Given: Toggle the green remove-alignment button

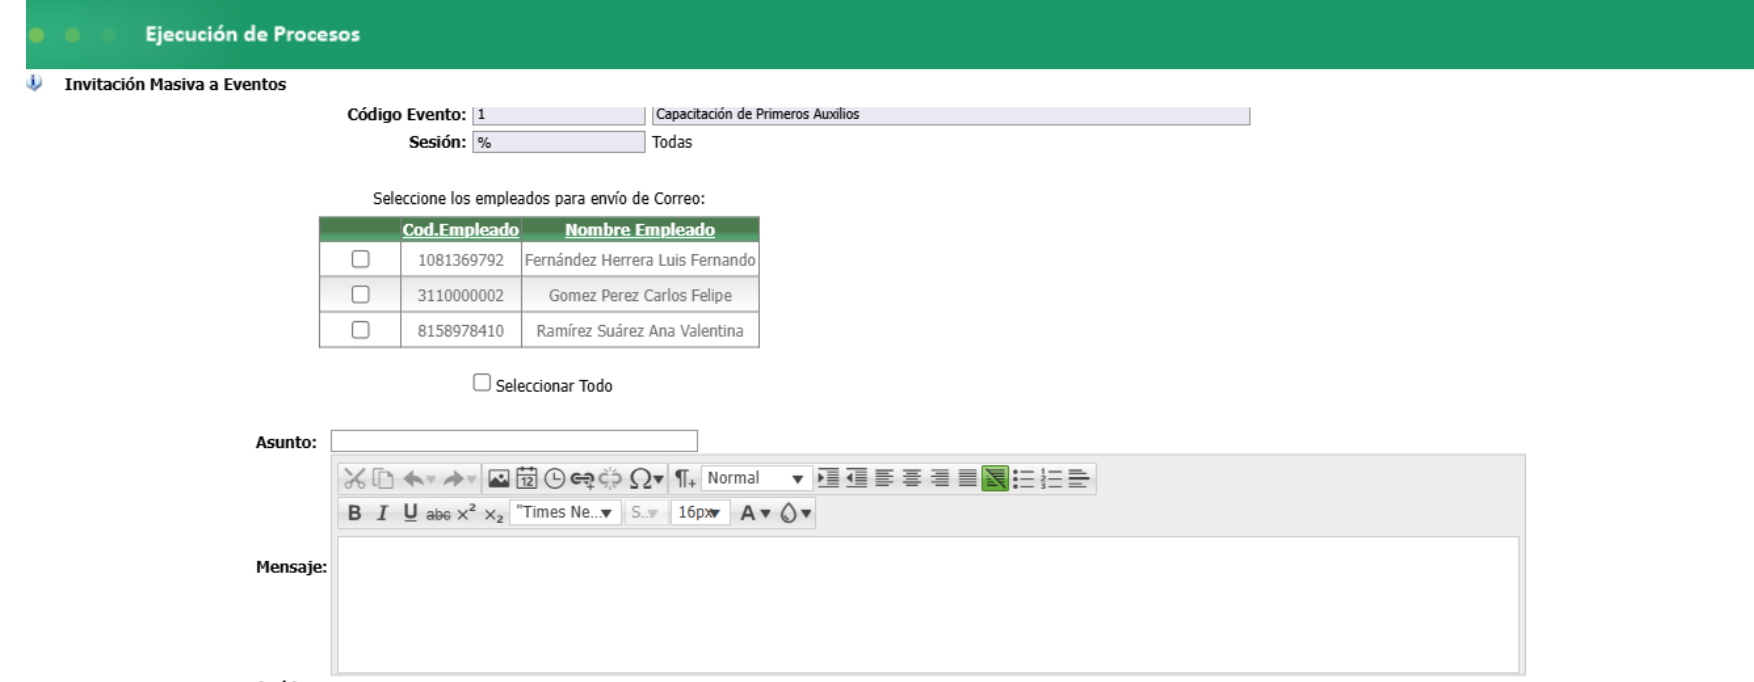Looking at the screenshot, I should [995, 479].
